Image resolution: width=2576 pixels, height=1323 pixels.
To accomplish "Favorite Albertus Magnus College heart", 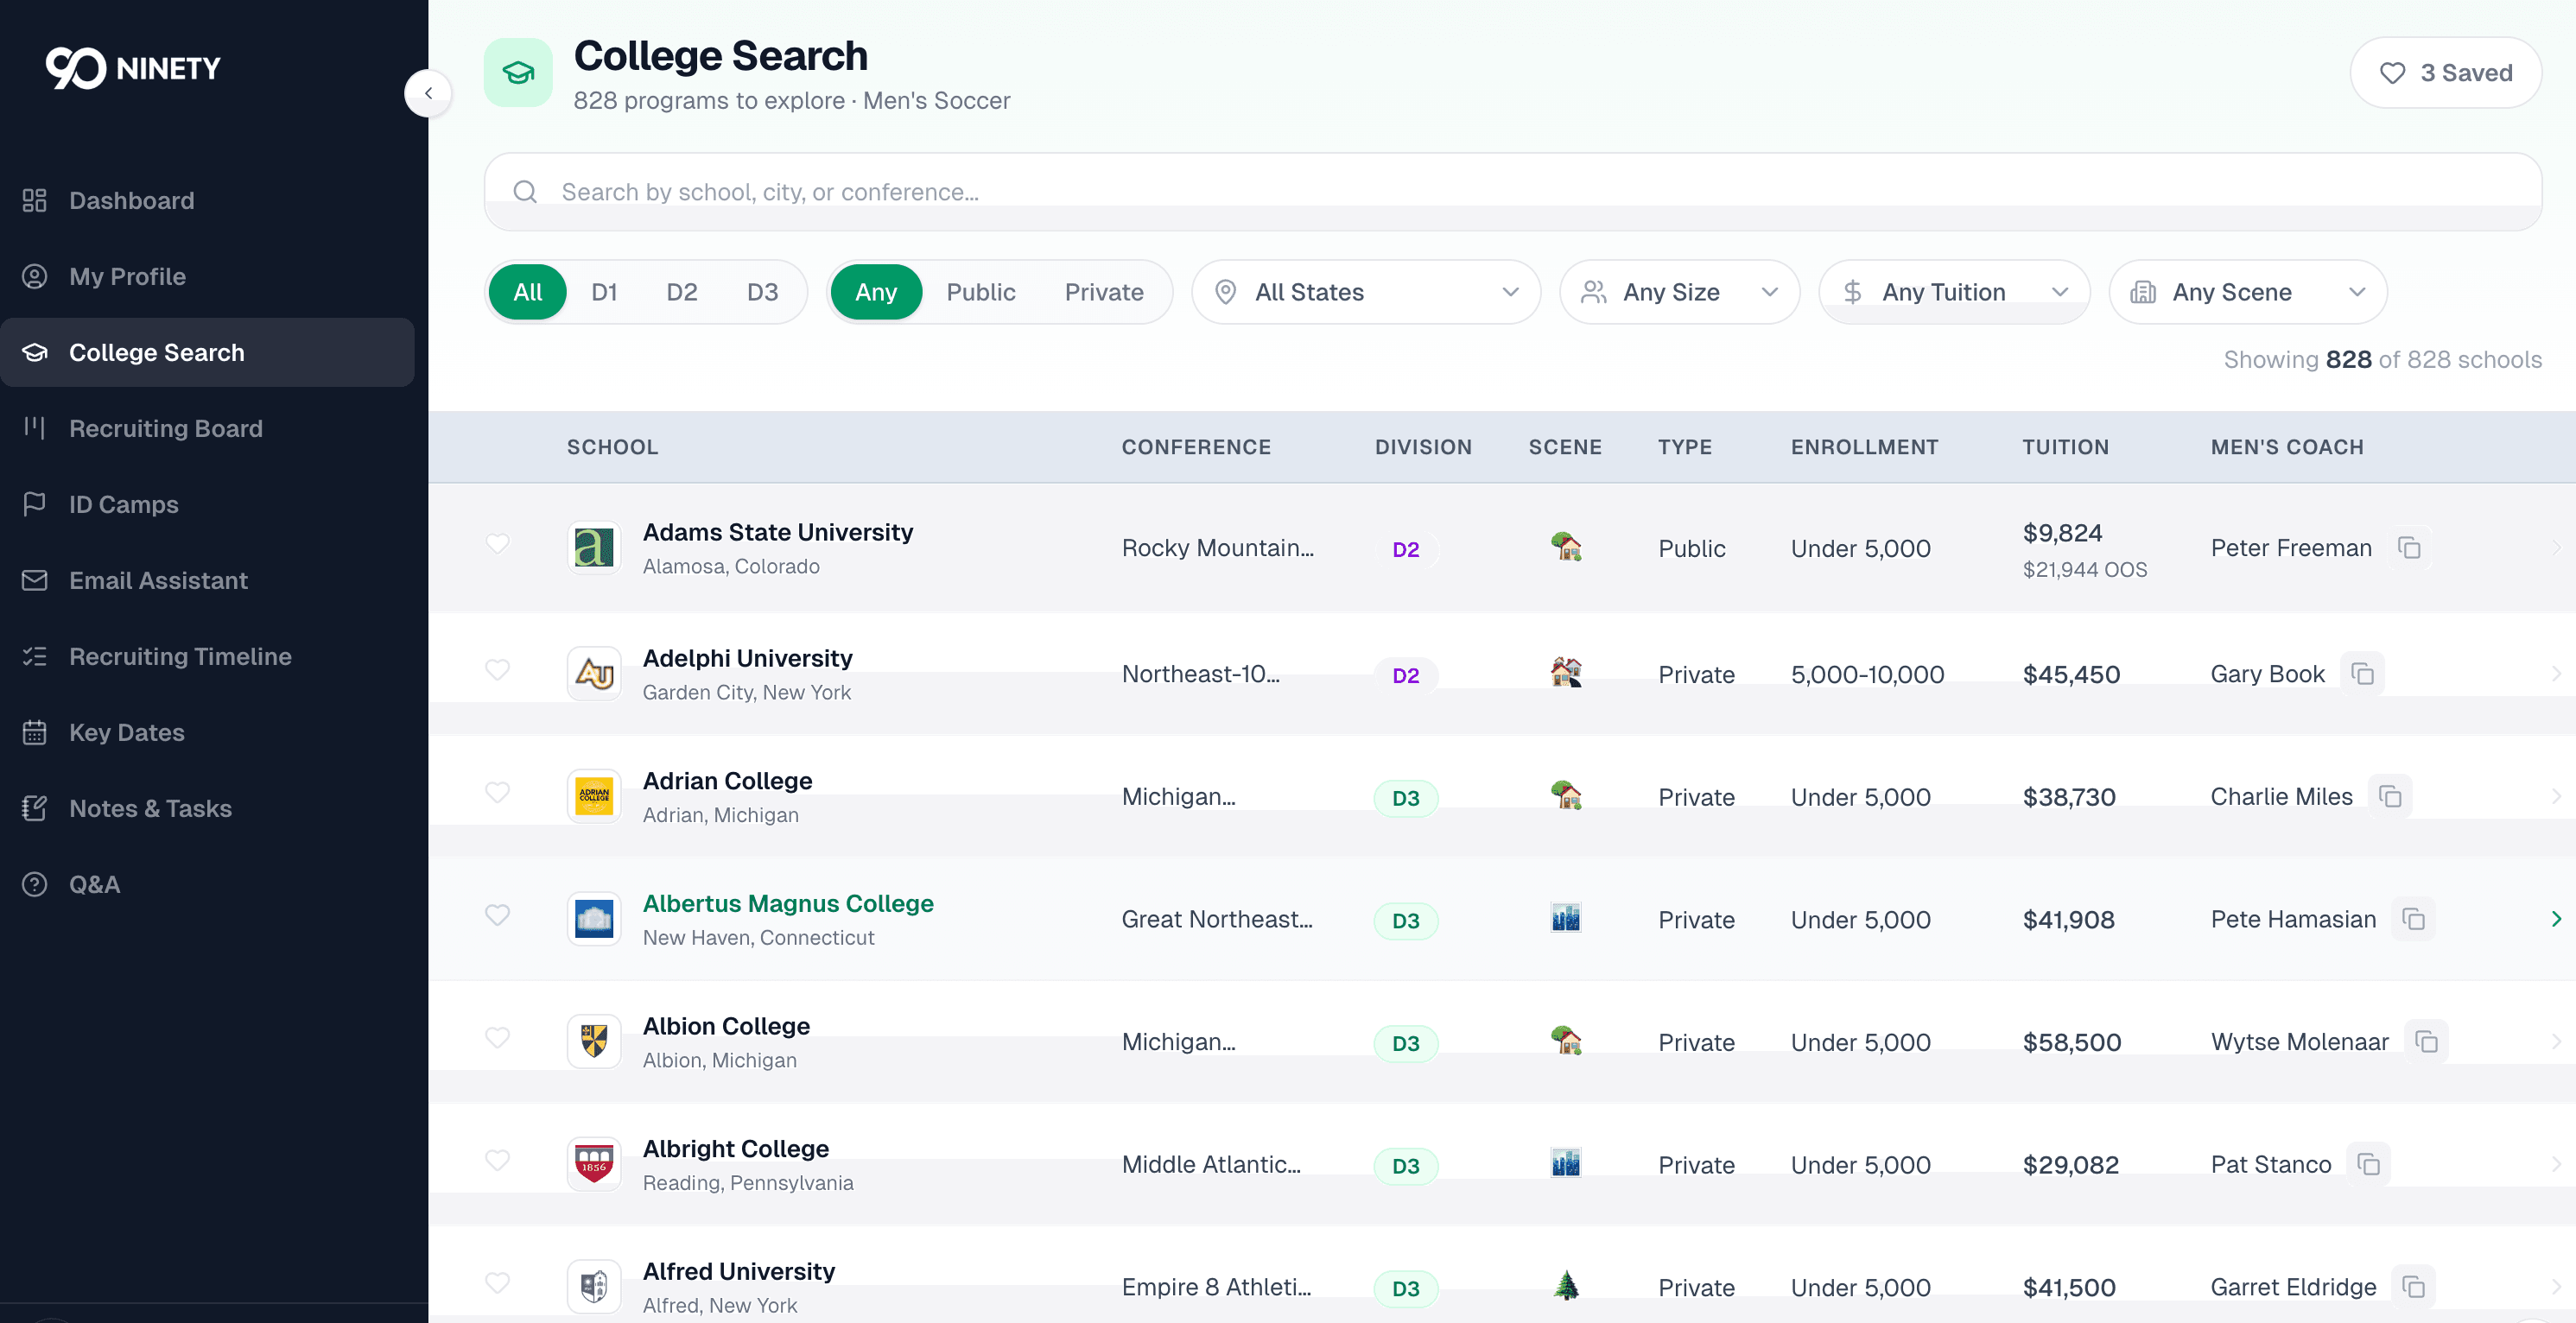I will pyautogui.click(x=497, y=916).
